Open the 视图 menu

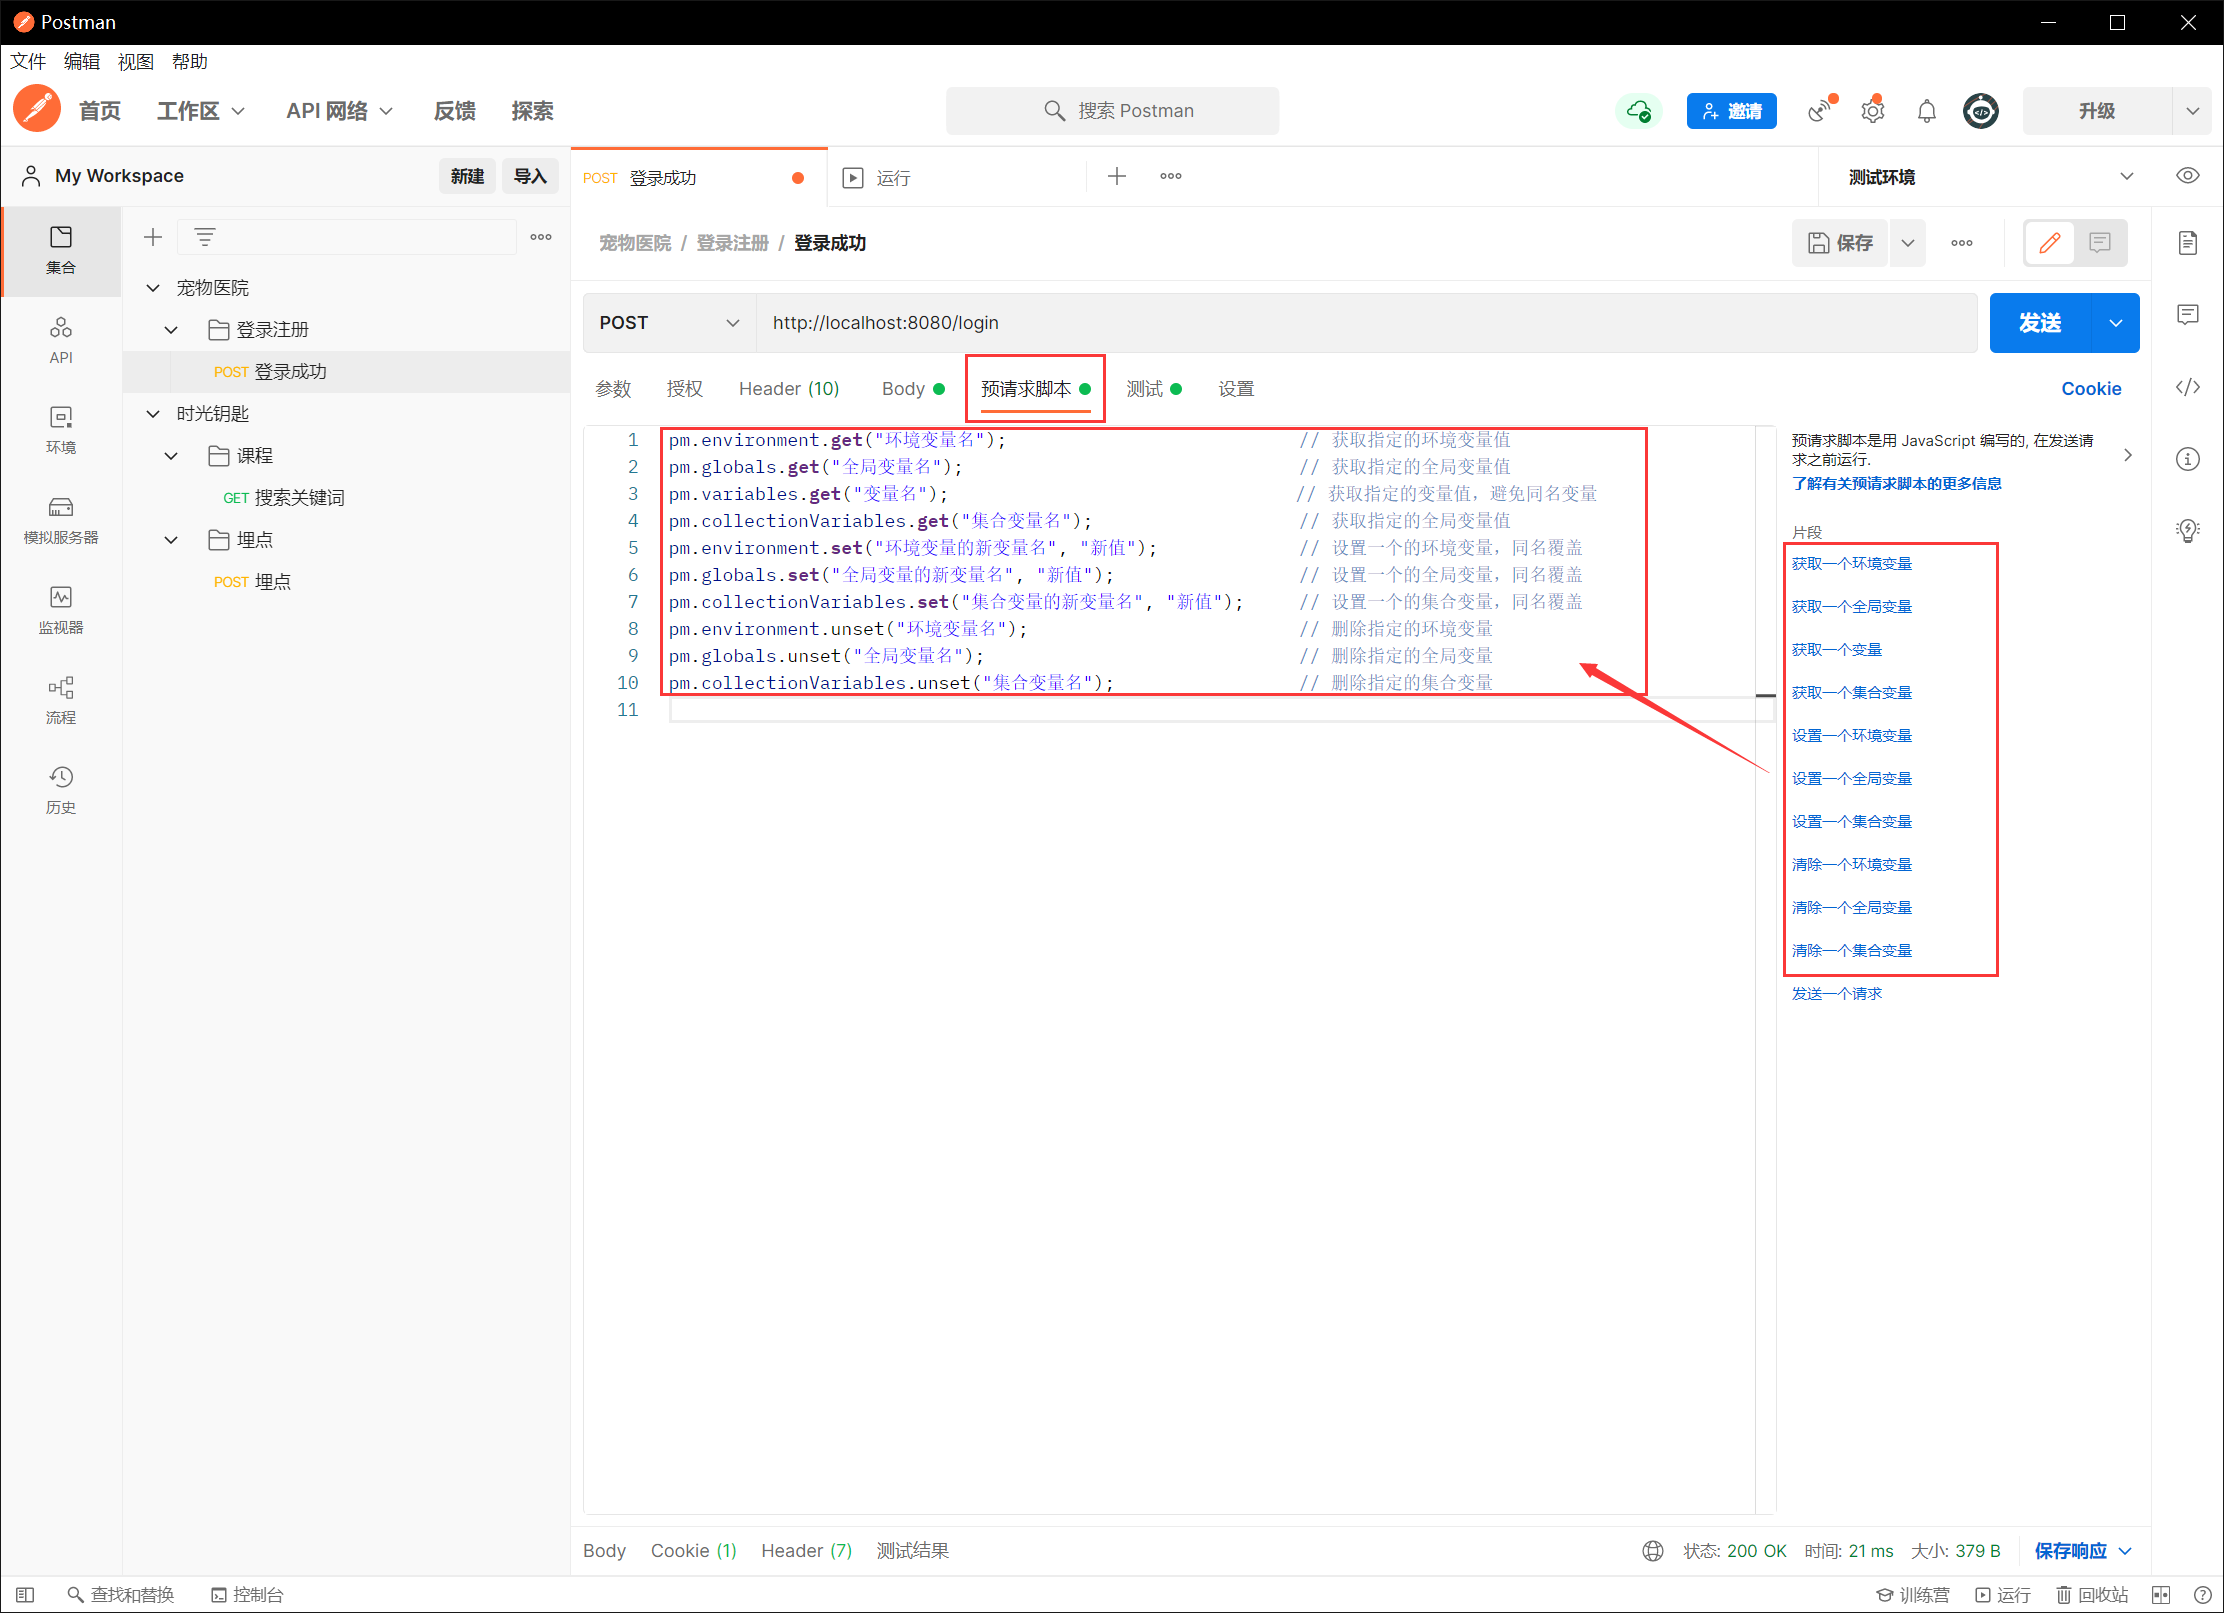pos(135,62)
